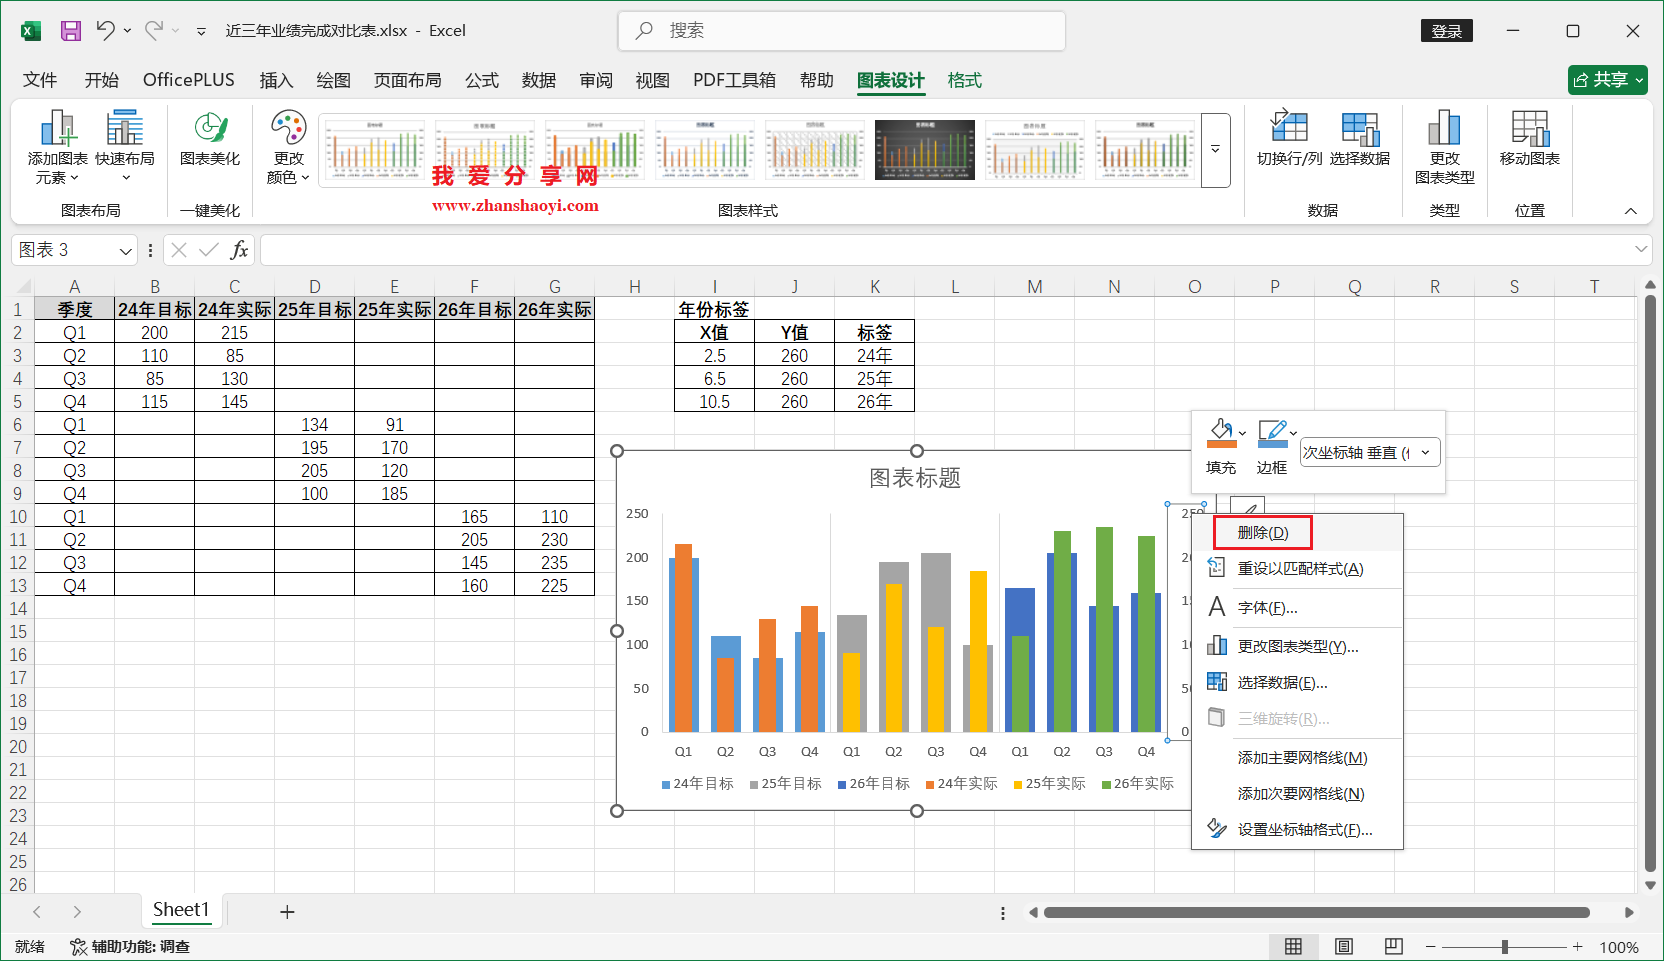Switch to the 公式 tab
Image resolution: width=1664 pixels, height=961 pixels.
pos(482,80)
